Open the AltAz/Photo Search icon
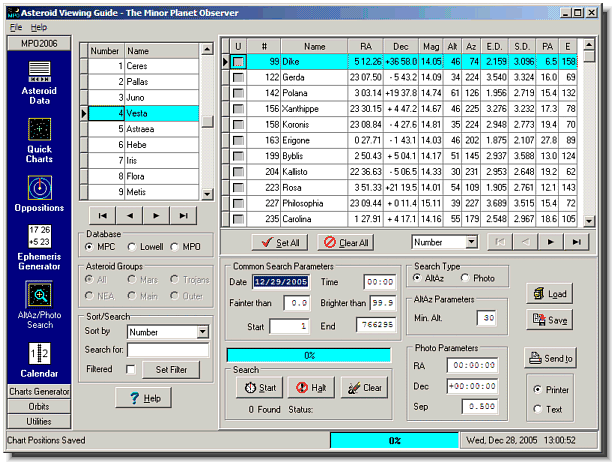Image resolution: width=614 pixels, height=465 pixels. pyautogui.click(x=40, y=295)
